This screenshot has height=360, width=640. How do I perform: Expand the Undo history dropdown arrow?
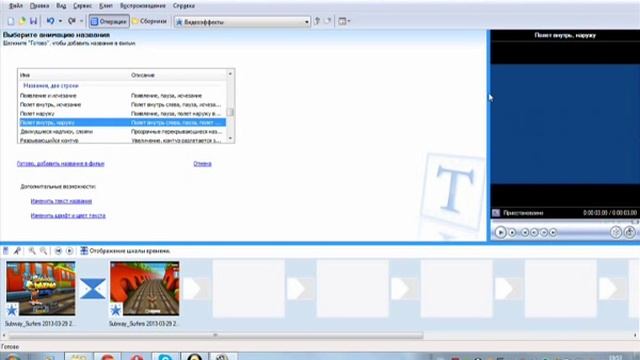(60, 21)
